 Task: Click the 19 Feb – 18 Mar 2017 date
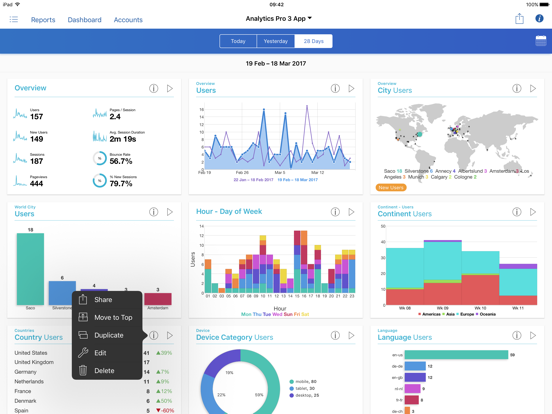tap(276, 63)
